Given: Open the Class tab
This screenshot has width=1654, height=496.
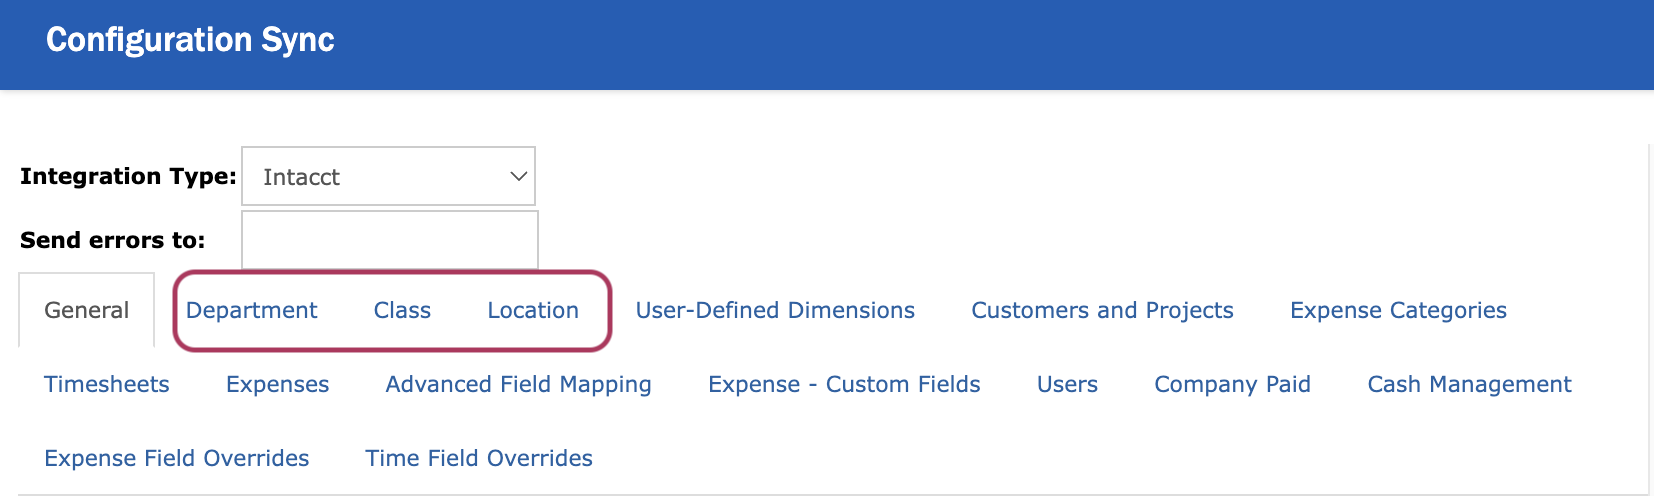Looking at the screenshot, I should coord(402,311).
